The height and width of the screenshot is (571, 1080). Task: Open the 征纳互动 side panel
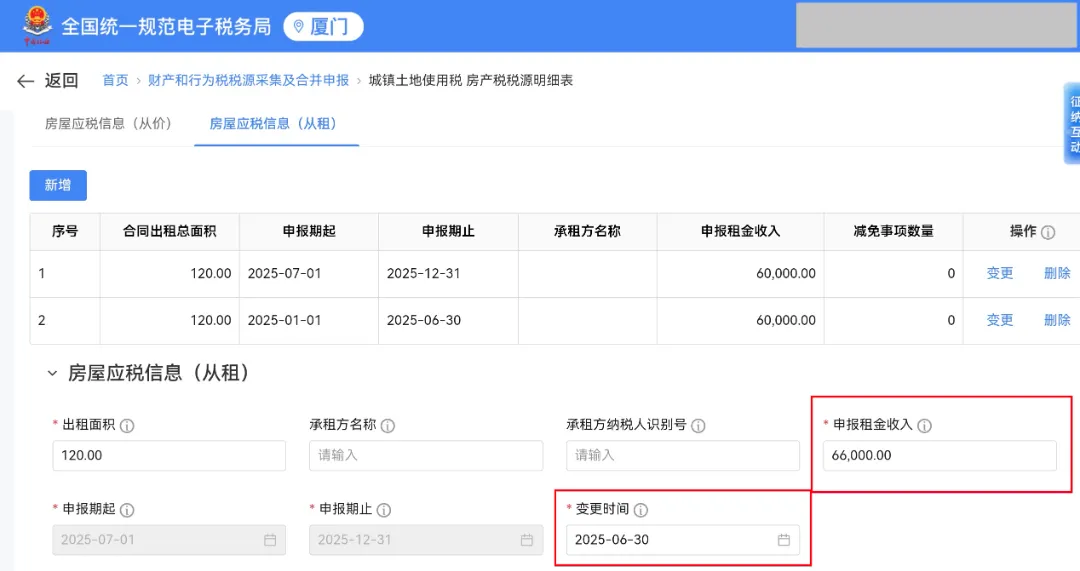click(1073, 124)
